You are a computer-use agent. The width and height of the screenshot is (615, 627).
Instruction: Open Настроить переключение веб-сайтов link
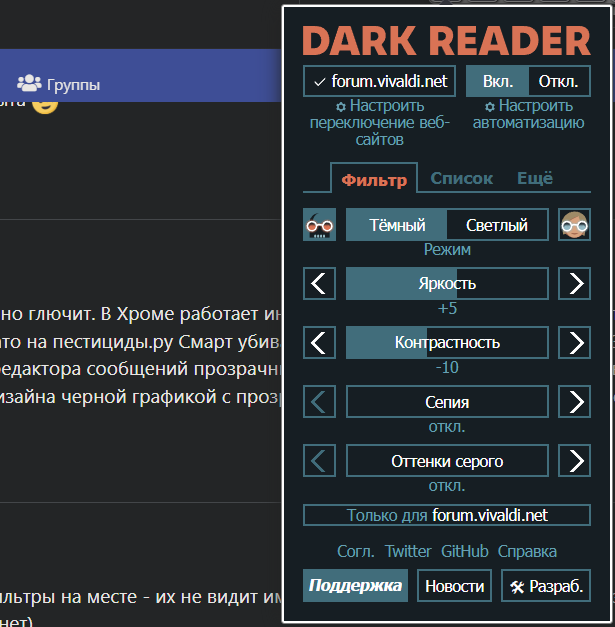pos(379,123)
